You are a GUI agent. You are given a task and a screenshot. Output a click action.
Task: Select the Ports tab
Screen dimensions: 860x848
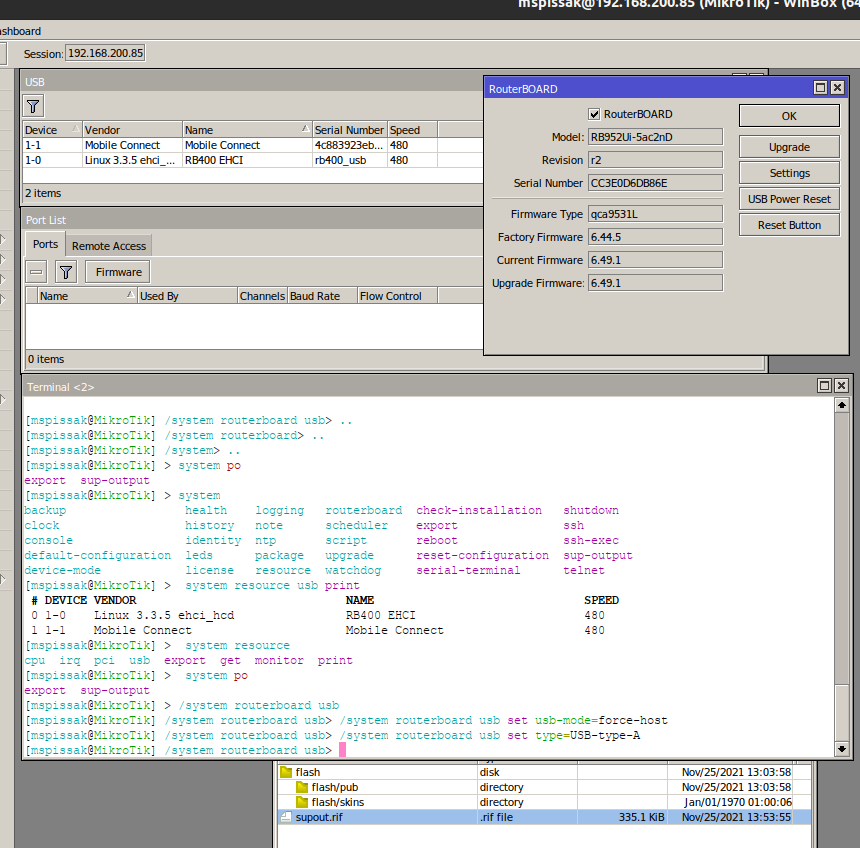(x=44, y=243)
